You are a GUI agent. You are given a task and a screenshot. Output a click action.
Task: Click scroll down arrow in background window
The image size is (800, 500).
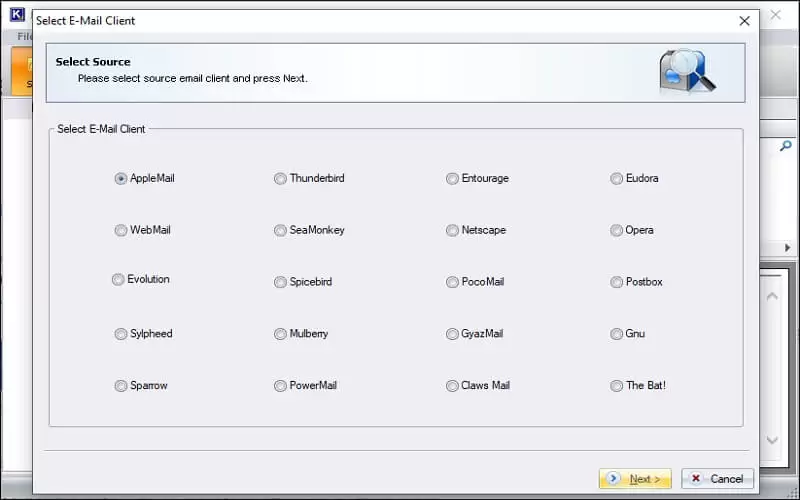(x=772, y=440)
